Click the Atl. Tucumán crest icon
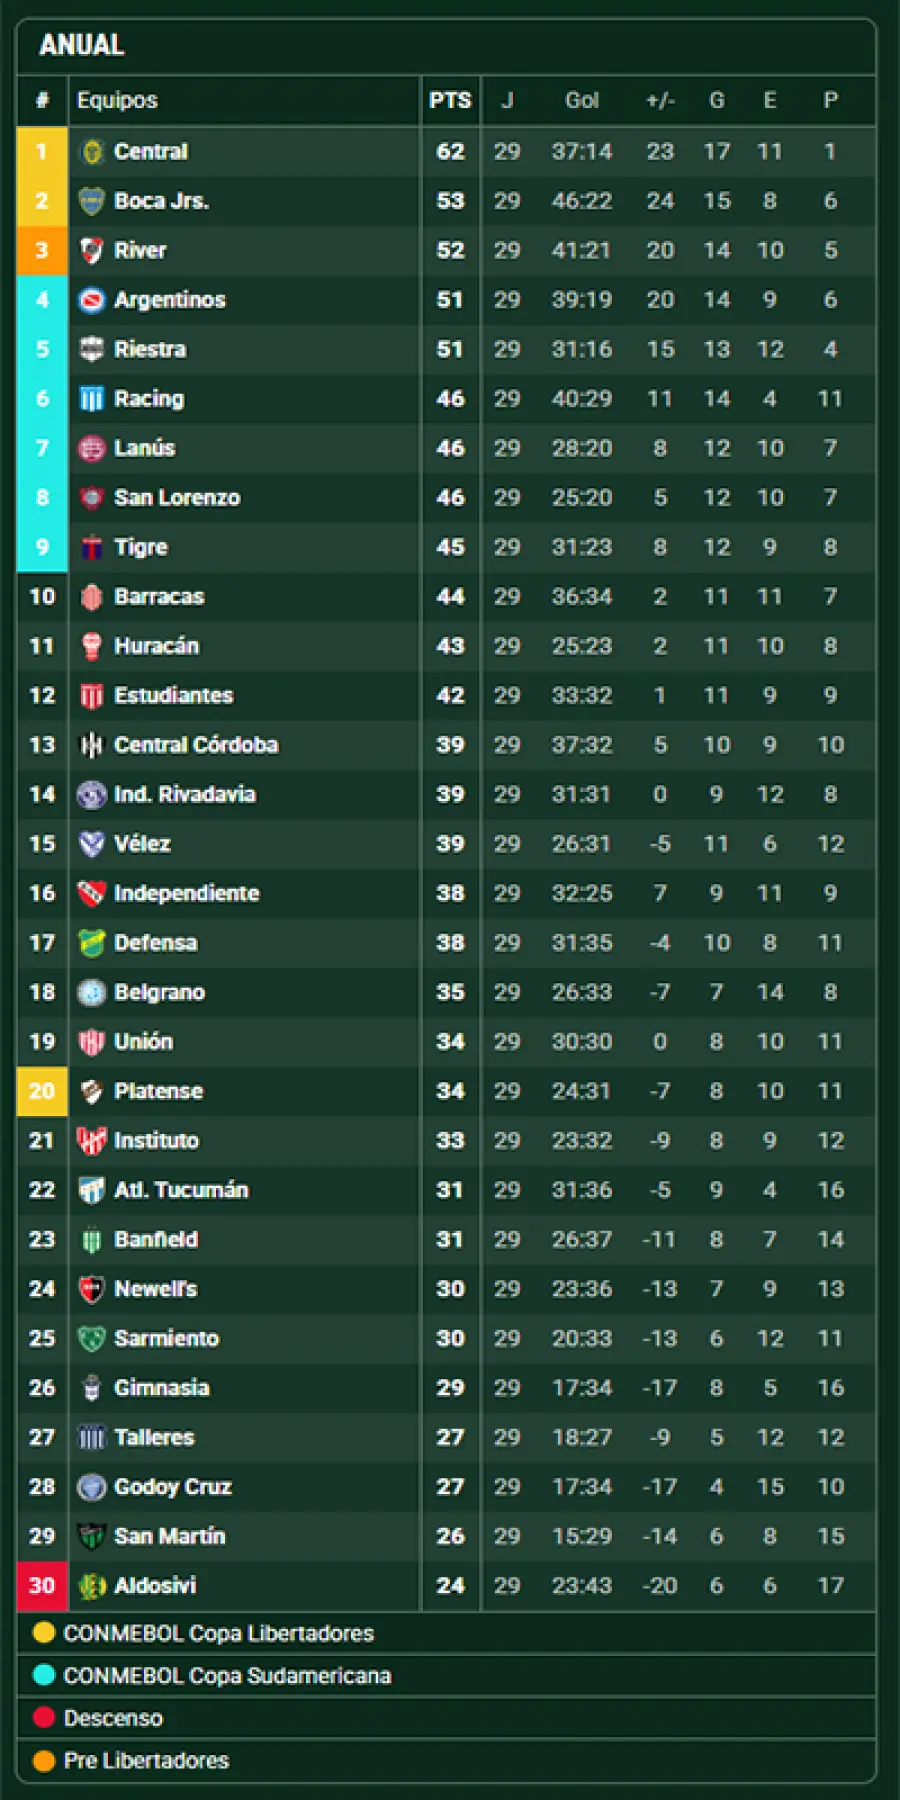 coord(92,1190)
